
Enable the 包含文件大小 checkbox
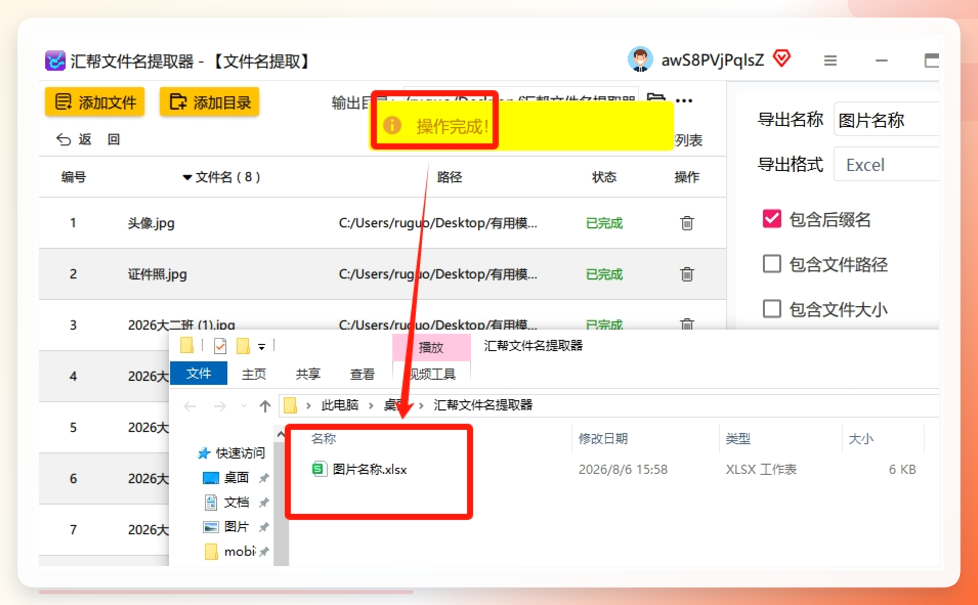772,309
